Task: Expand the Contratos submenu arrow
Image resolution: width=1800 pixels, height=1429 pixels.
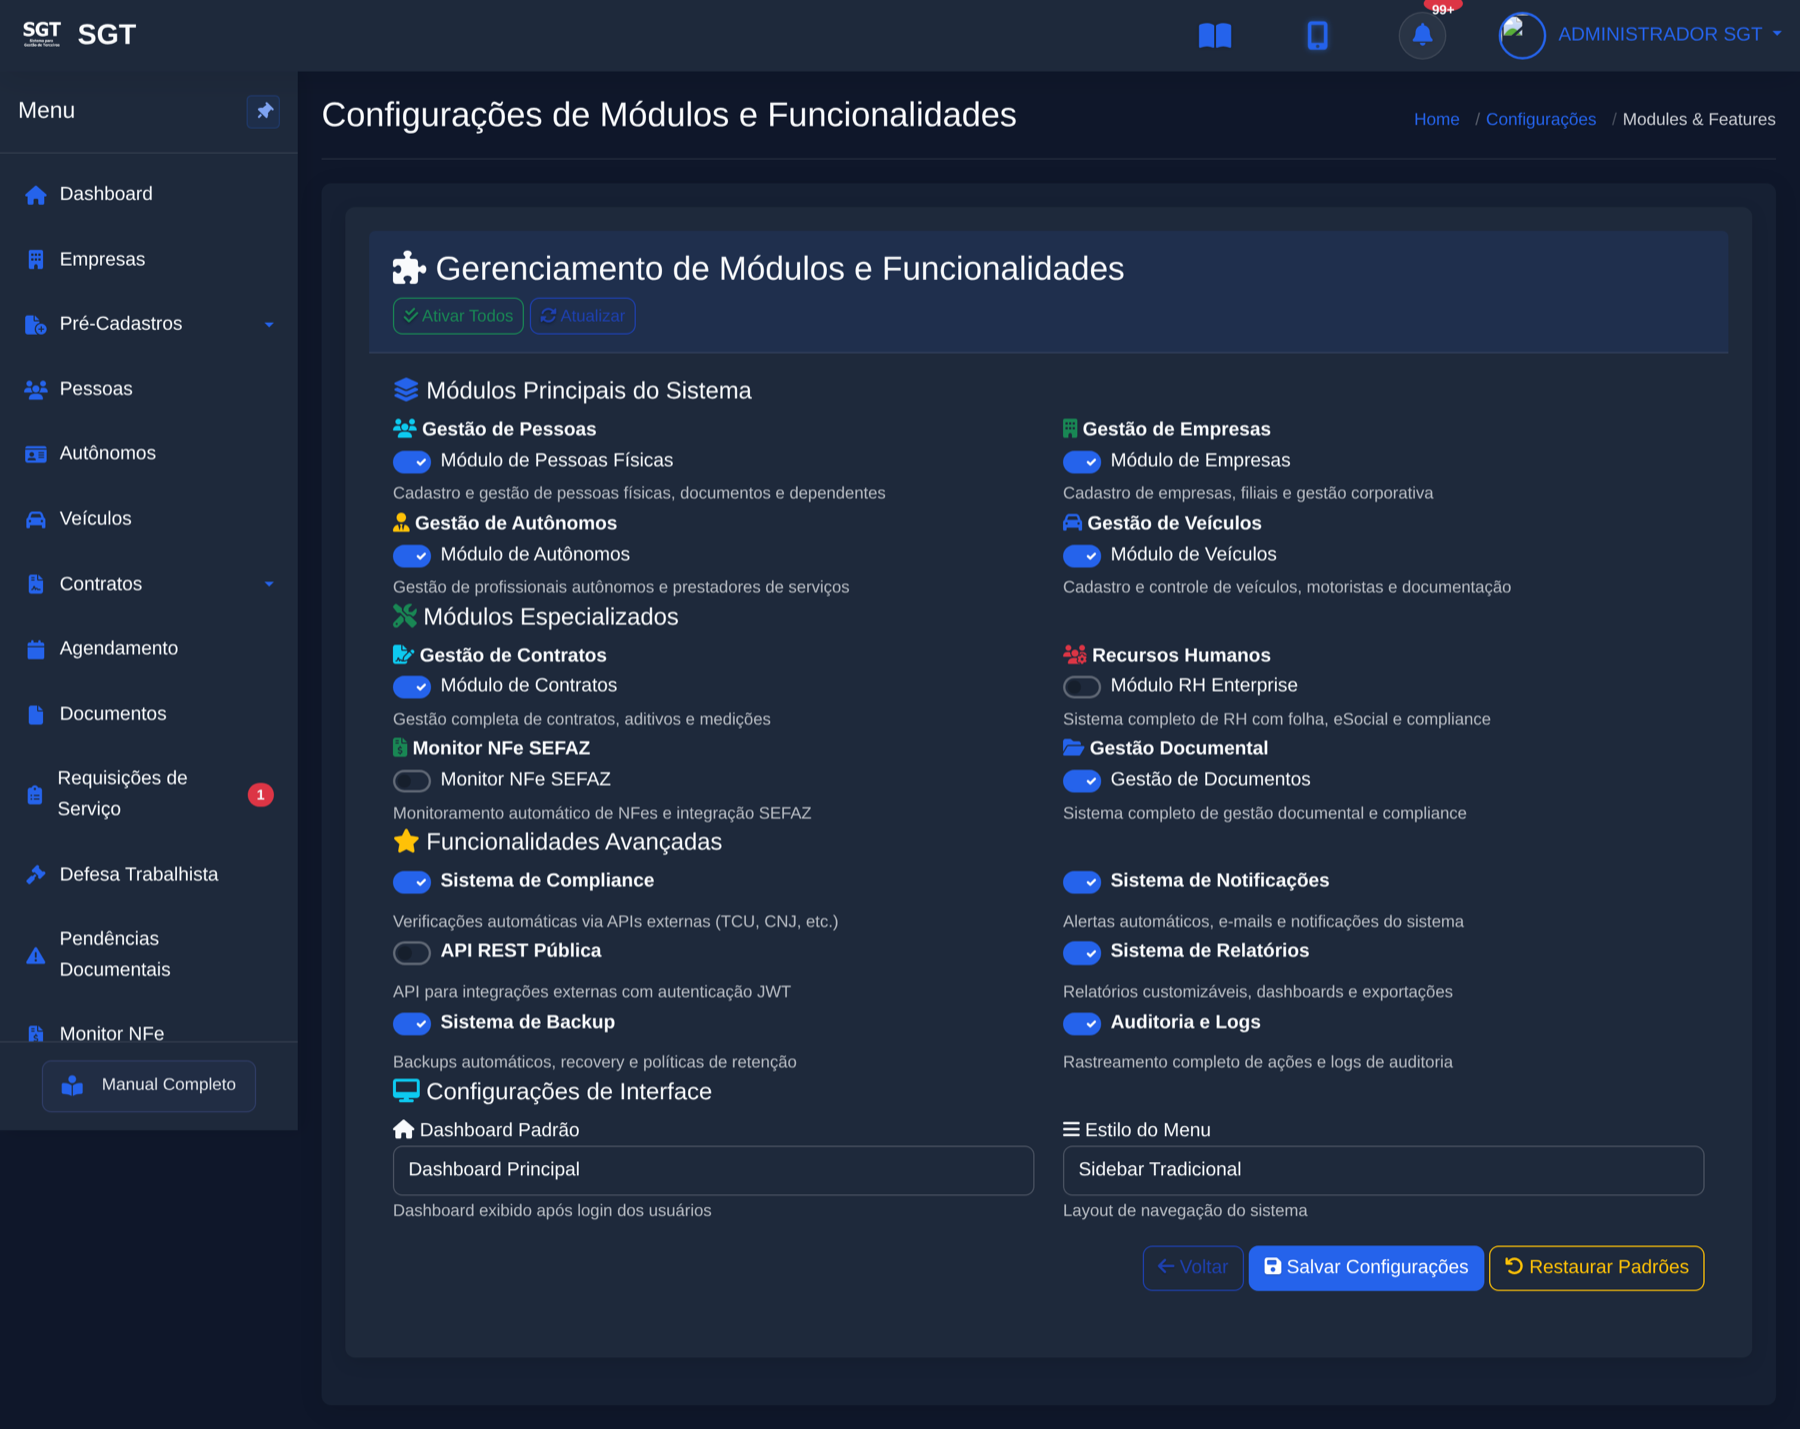Action: click(269, 584)
